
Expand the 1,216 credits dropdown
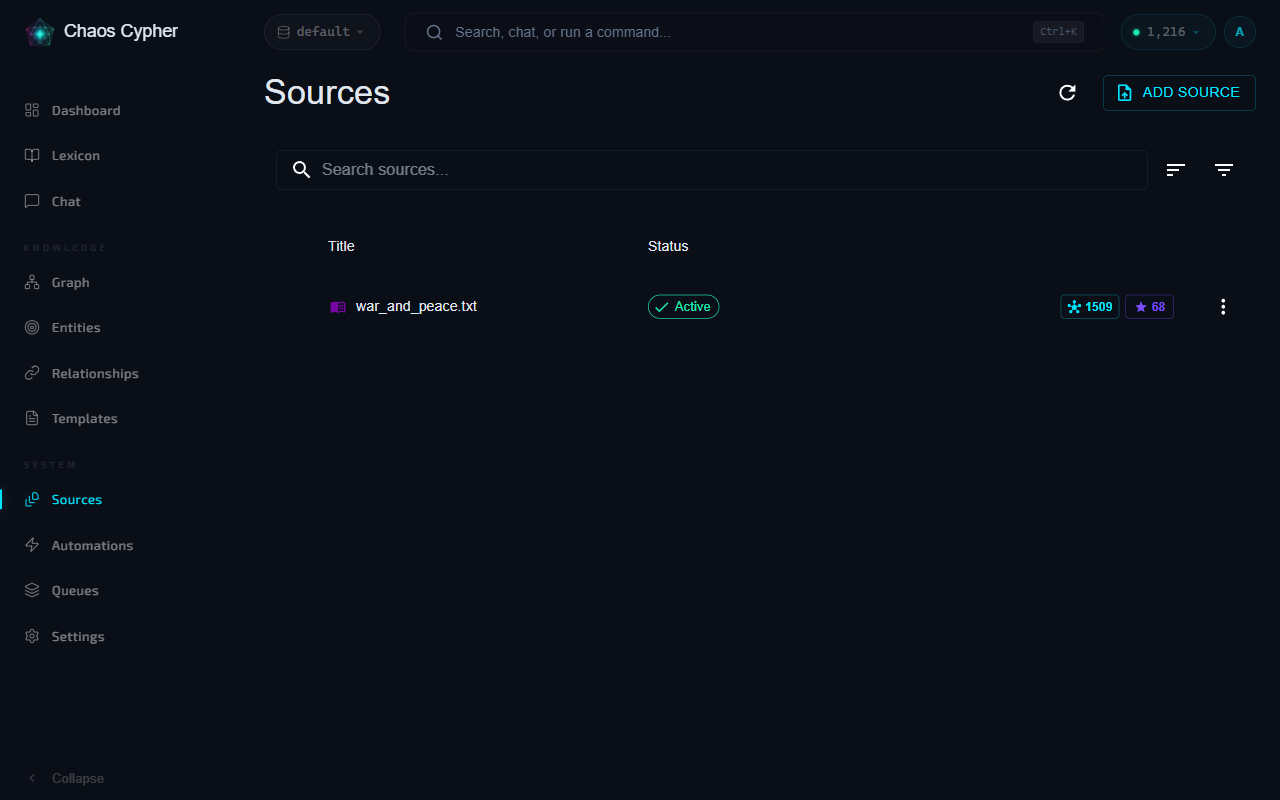click(1167, 32)
